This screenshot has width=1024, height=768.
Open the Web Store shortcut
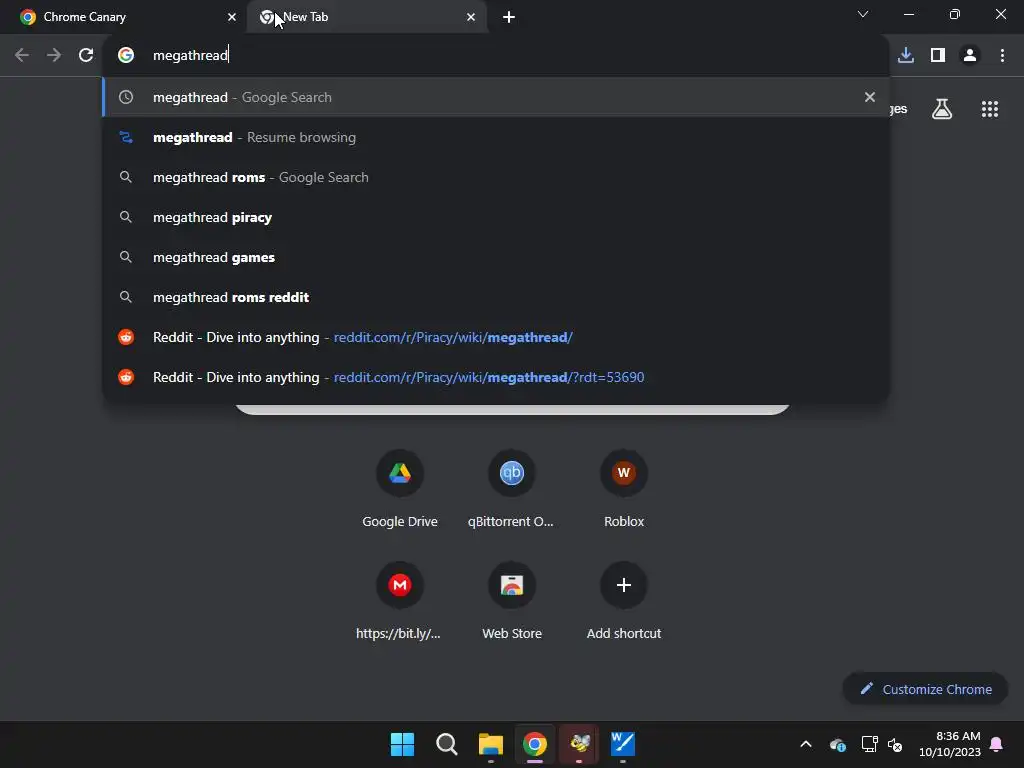point(511,601)
